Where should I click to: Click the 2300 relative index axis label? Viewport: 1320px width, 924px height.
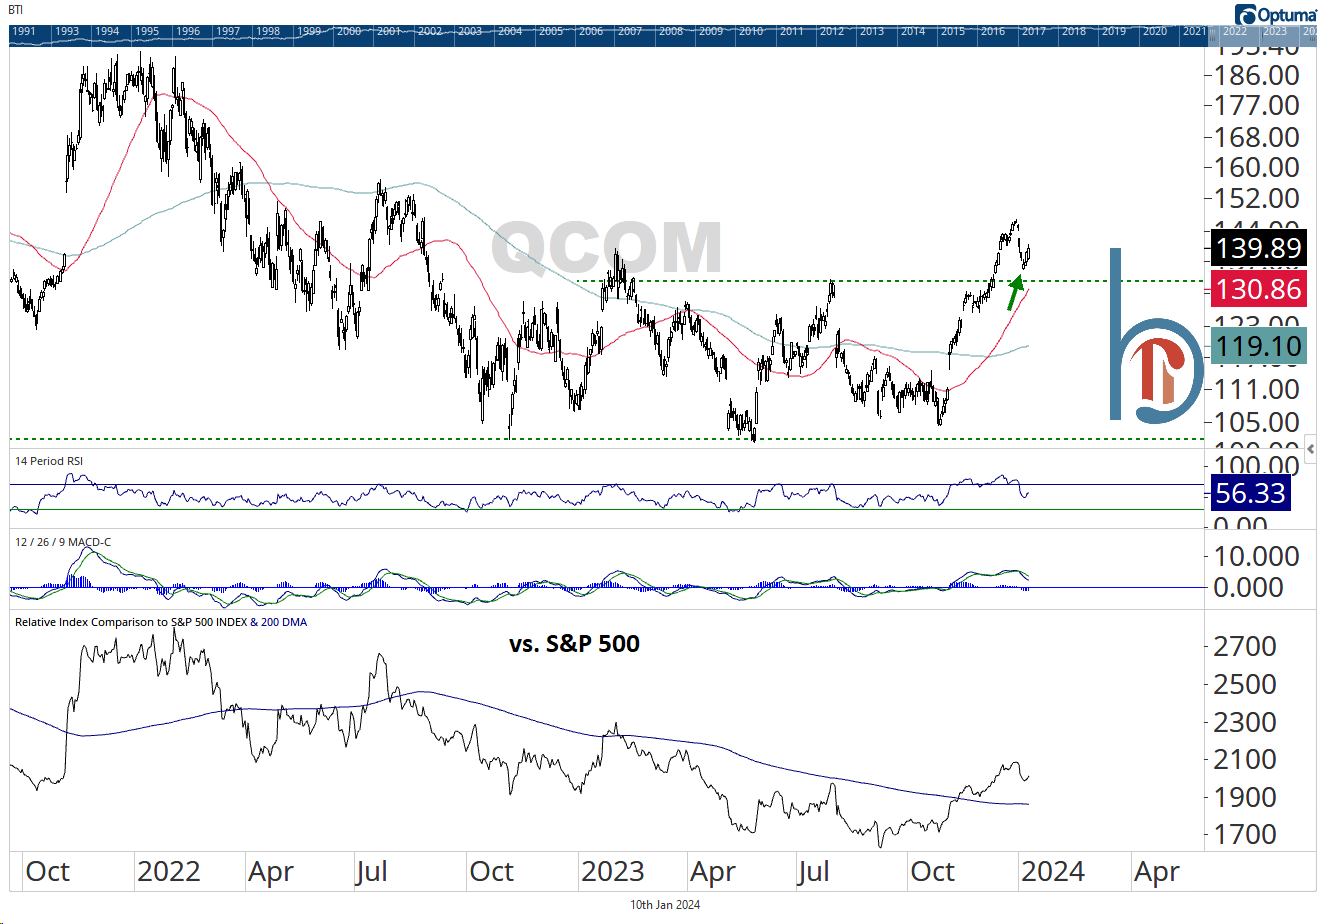click(x=1245, y=722)
